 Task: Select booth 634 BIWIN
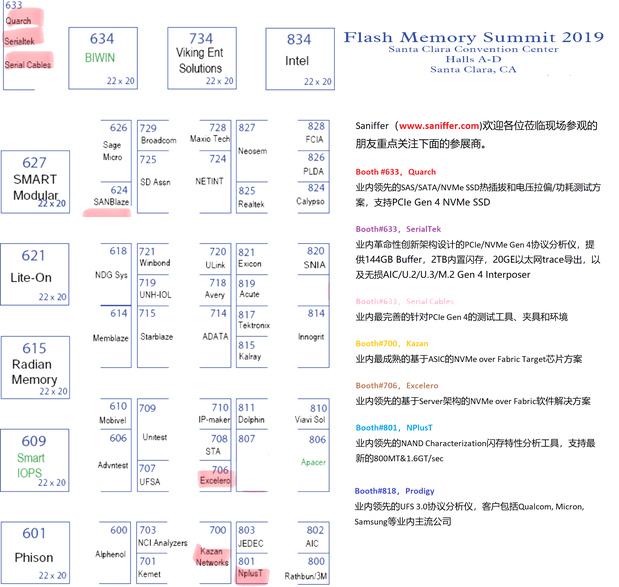(103, 58)
